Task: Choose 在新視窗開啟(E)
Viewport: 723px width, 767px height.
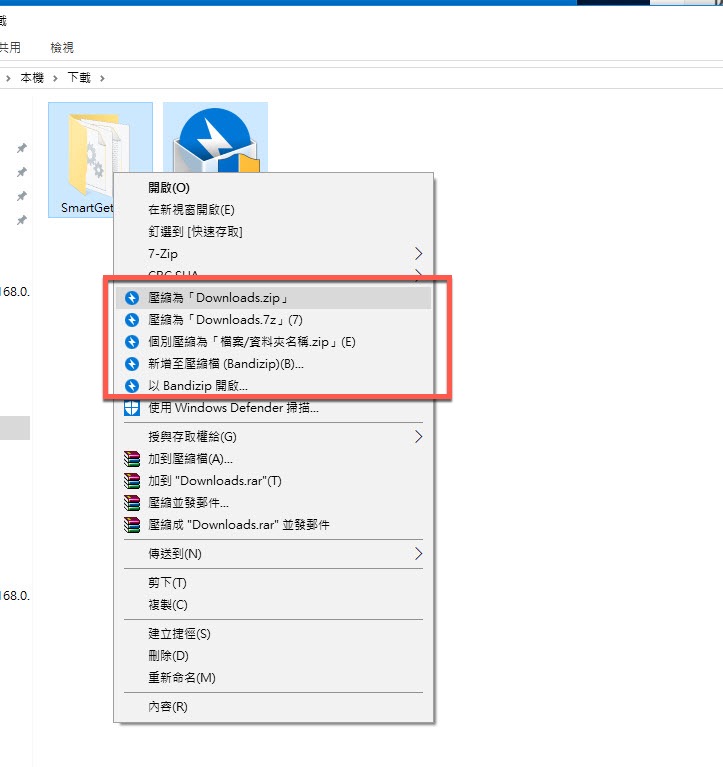Action: [x=274, y=210]
